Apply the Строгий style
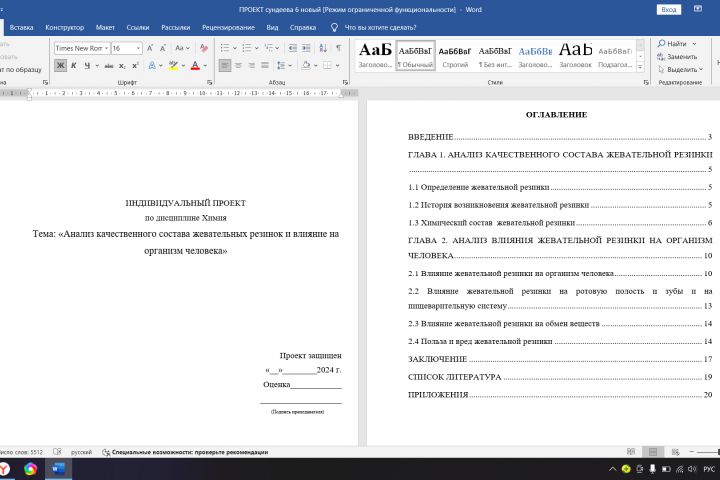Viewport: 720px width, 480px height. click(455, 56)
